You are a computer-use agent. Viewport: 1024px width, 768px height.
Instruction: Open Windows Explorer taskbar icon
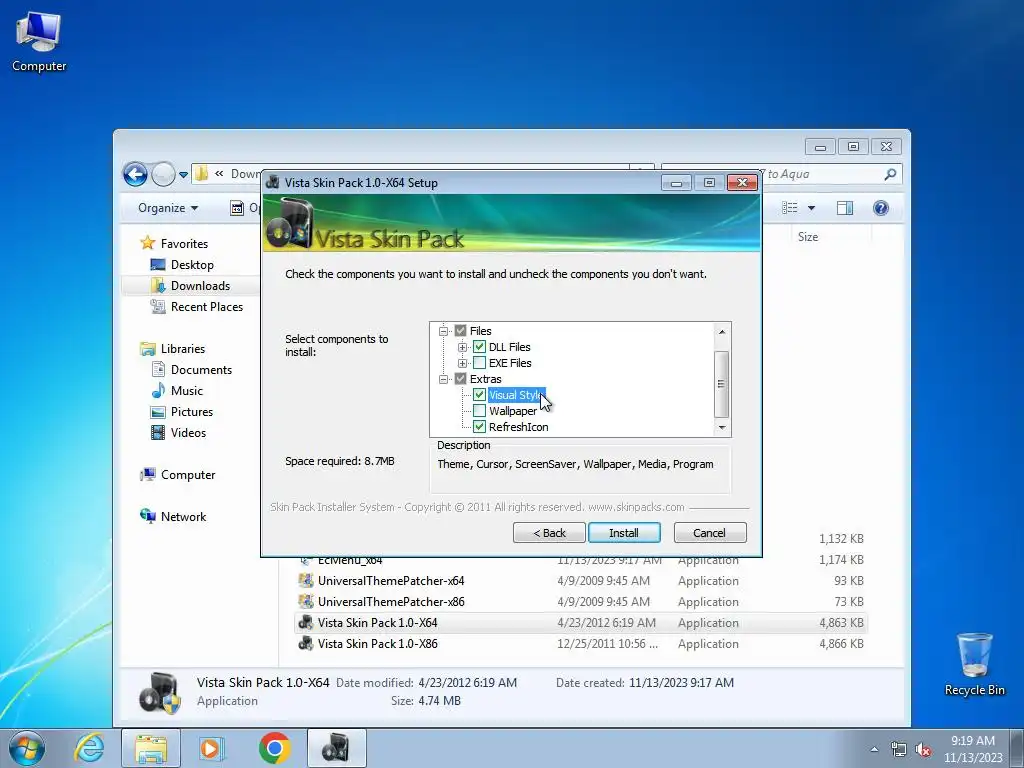tap(152, 748)
